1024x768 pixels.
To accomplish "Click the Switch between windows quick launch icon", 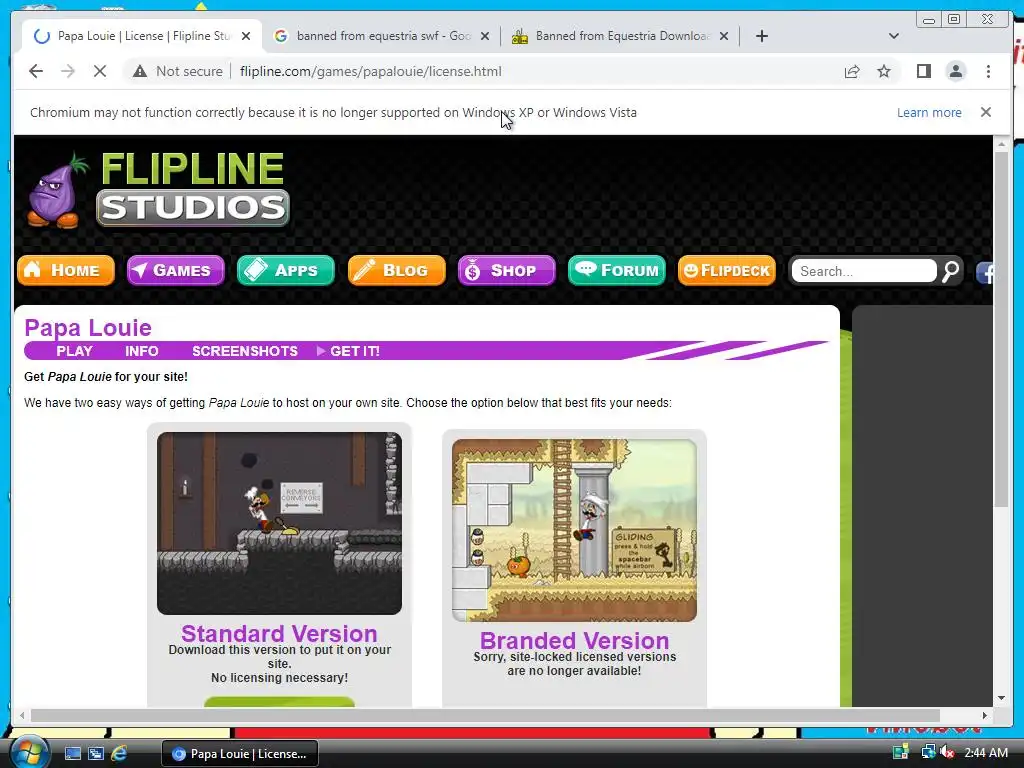I will [96, 754].
